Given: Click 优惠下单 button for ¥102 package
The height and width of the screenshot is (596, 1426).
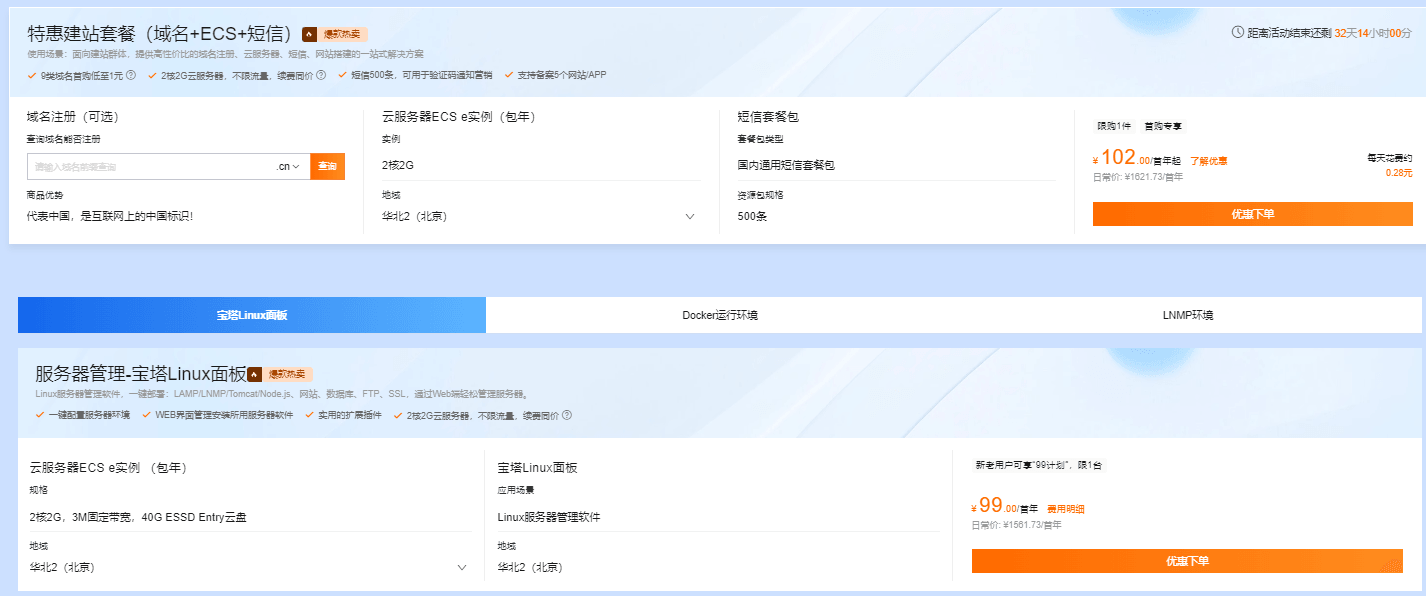Looking at the screenshot, I should point(1252,214).
